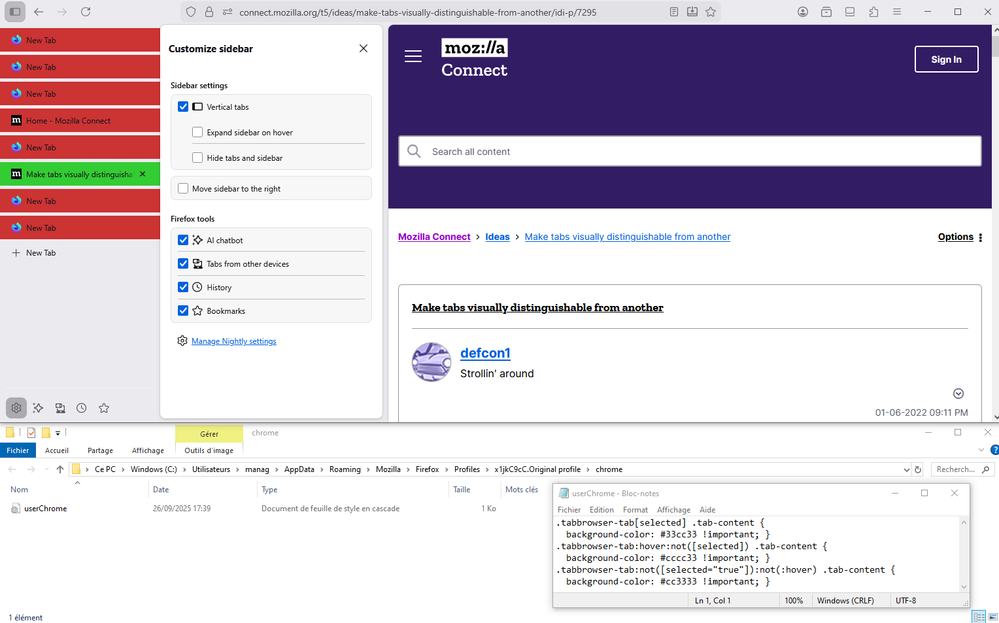Expand the post options chevron under defcon1
This screenshot has width=999, height=623.
coord(958,393)
